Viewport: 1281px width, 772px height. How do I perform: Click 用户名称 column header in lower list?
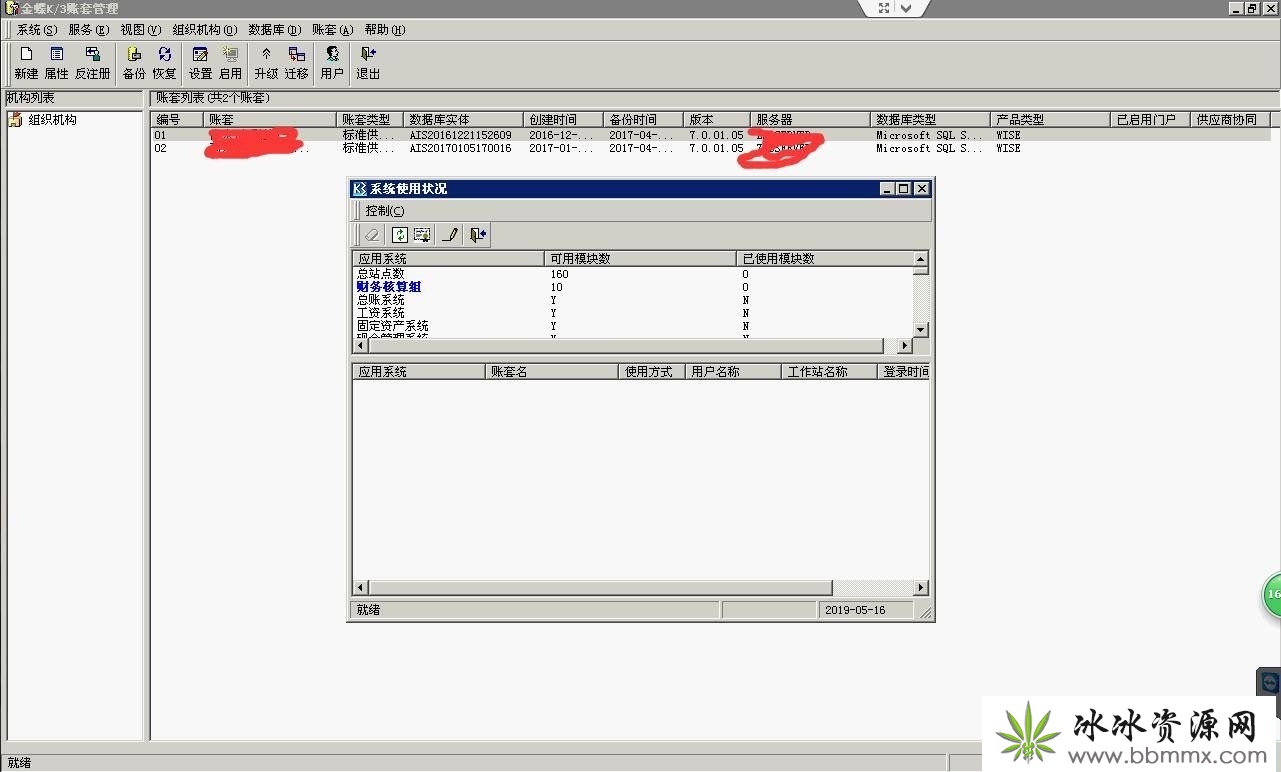(x=733, y=371)
